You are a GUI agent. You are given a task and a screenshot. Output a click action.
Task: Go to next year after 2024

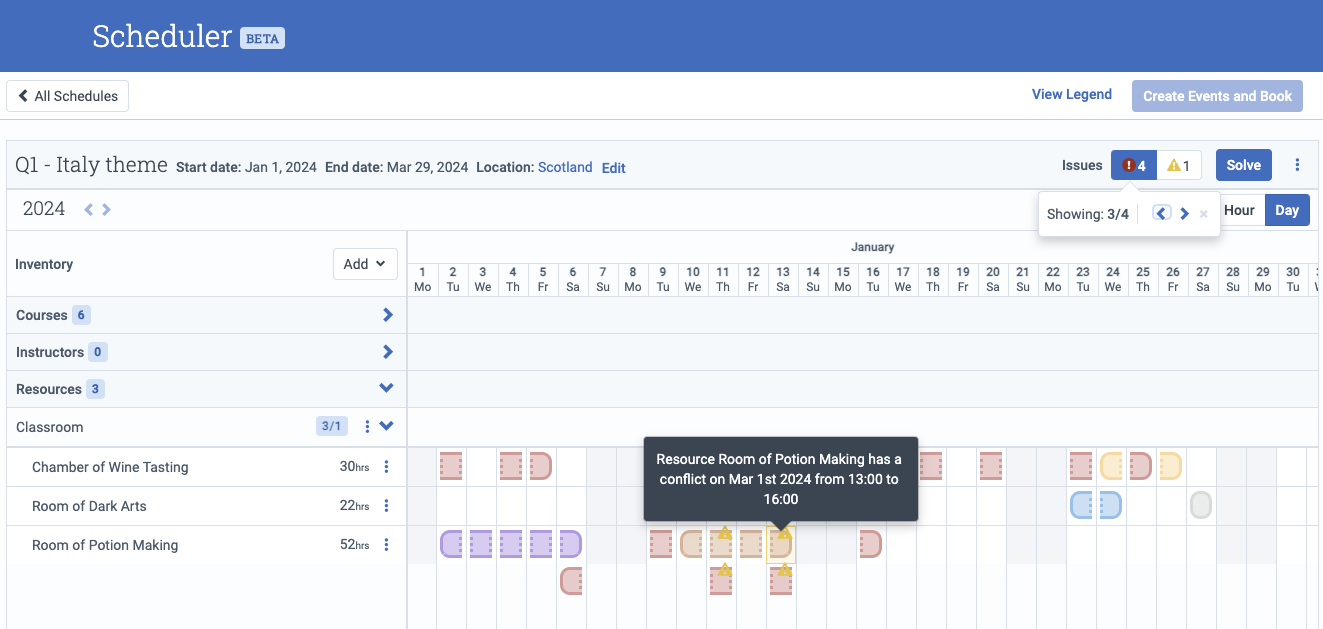pos(106,209)
